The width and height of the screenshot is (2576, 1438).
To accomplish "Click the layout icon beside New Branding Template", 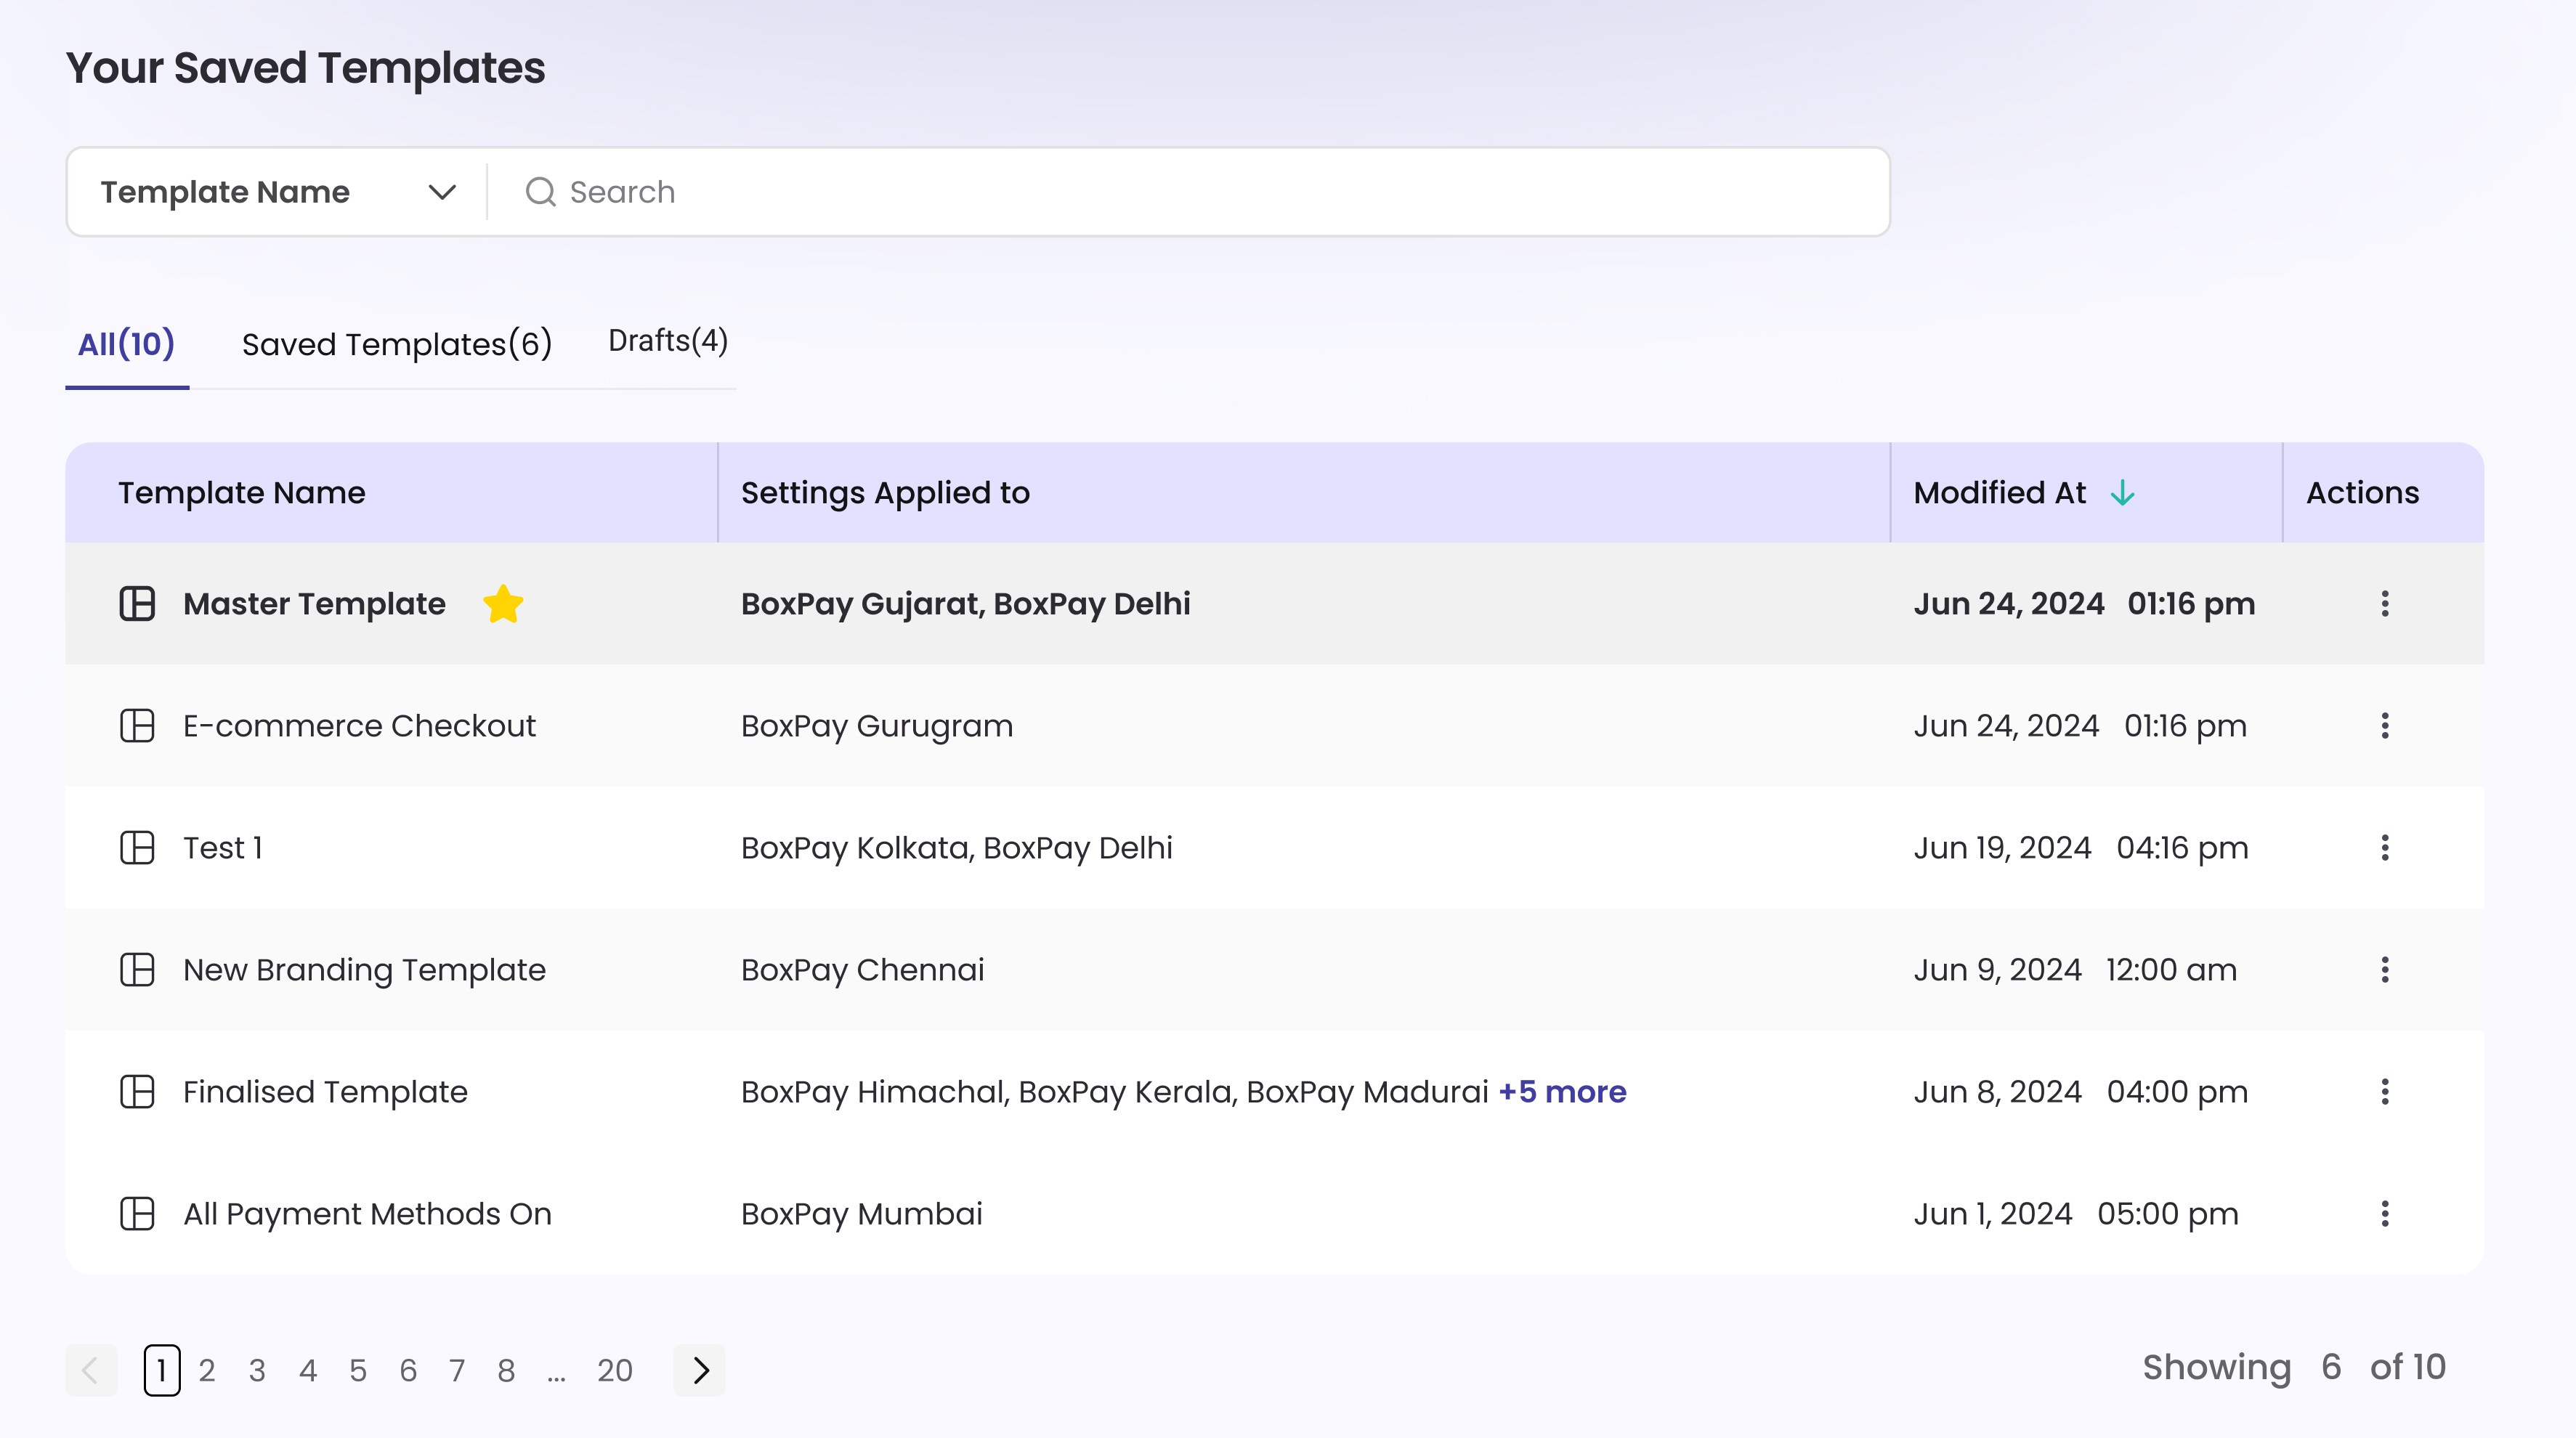I will click(137, 969).
